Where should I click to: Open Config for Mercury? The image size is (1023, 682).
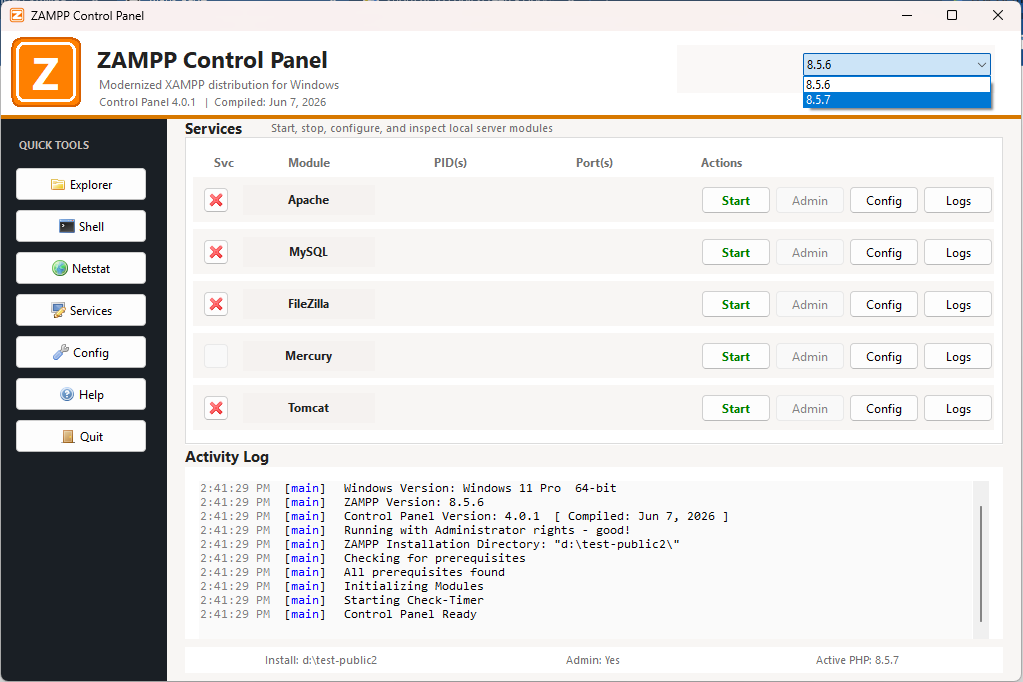883,356
